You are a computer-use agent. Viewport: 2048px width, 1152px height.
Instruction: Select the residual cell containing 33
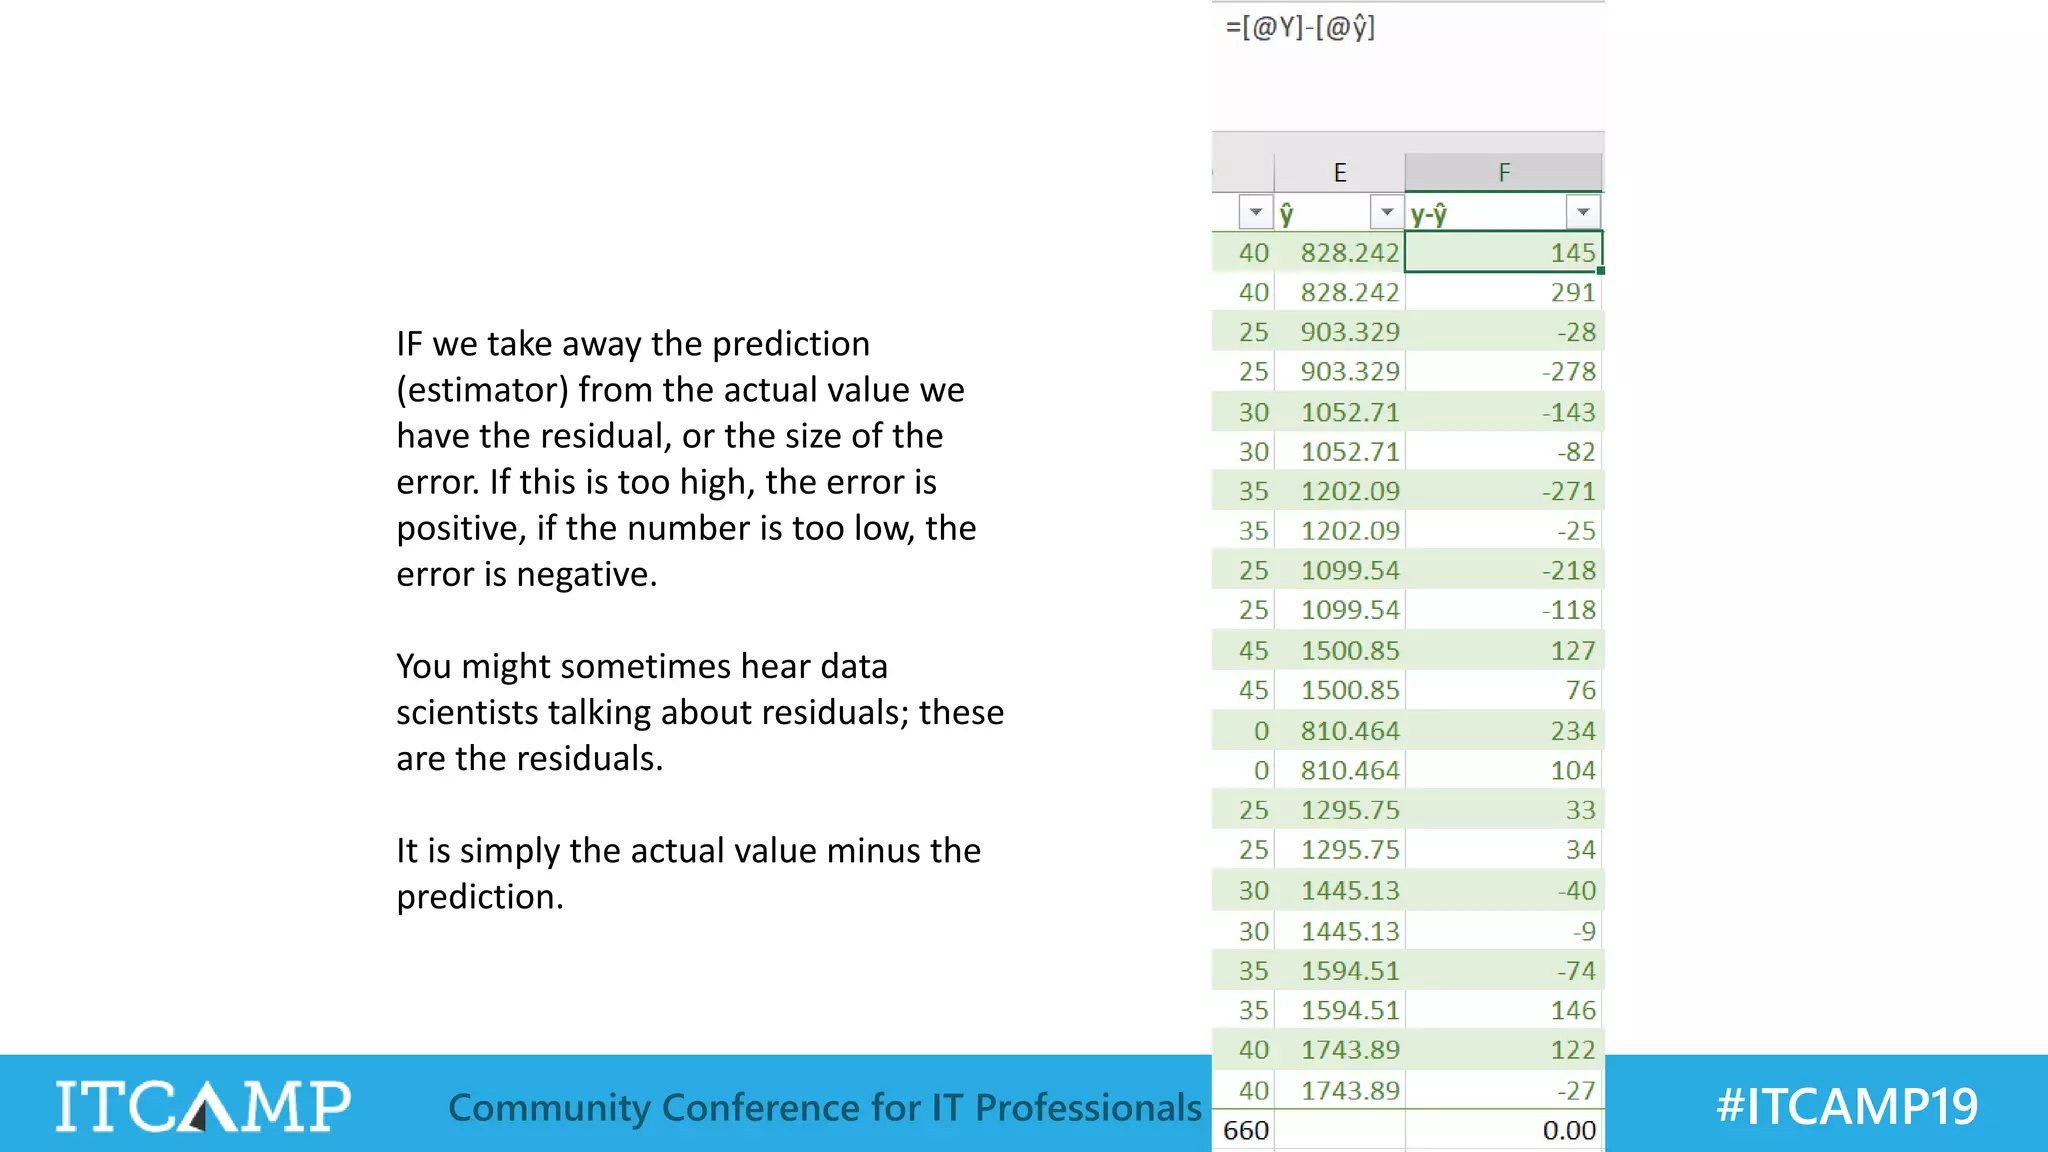click(1504, 810)
